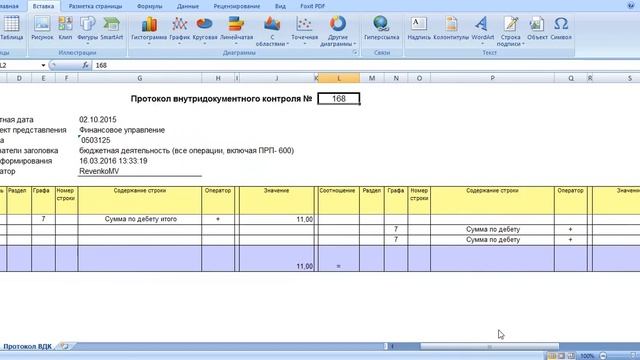Click cell Сумма по дебету итого

[140, 219]
